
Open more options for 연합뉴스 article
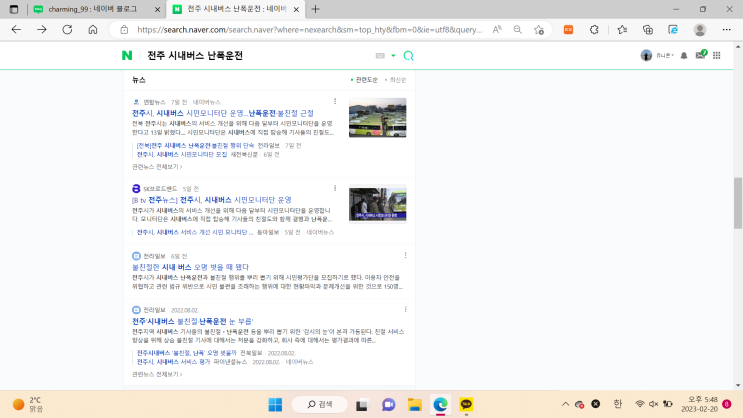coord(335,101)
